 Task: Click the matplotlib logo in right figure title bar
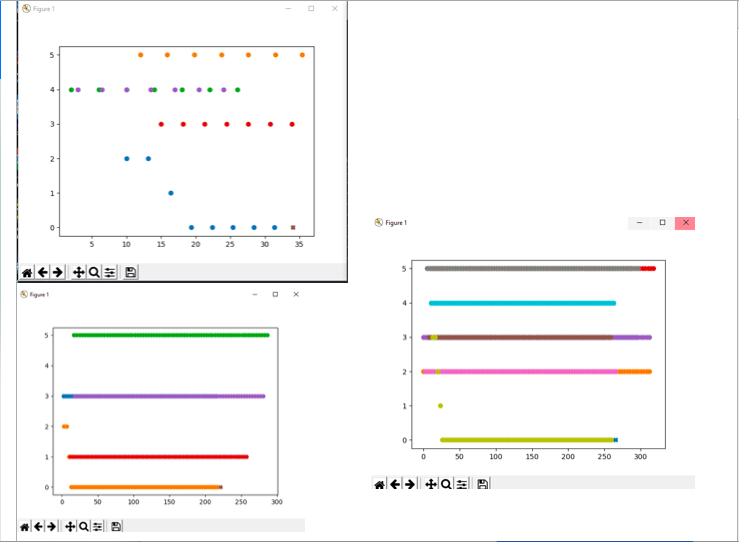coord(379,222)
